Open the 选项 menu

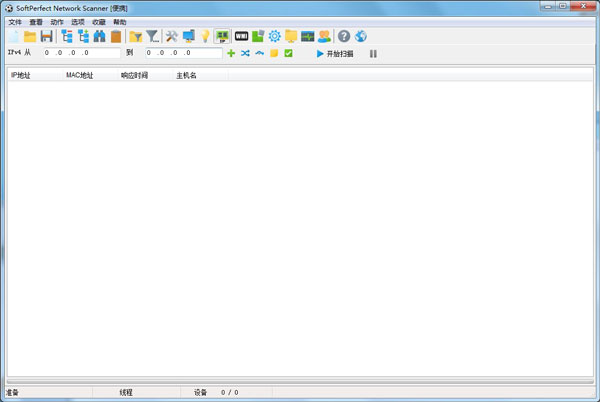[77, 21]
